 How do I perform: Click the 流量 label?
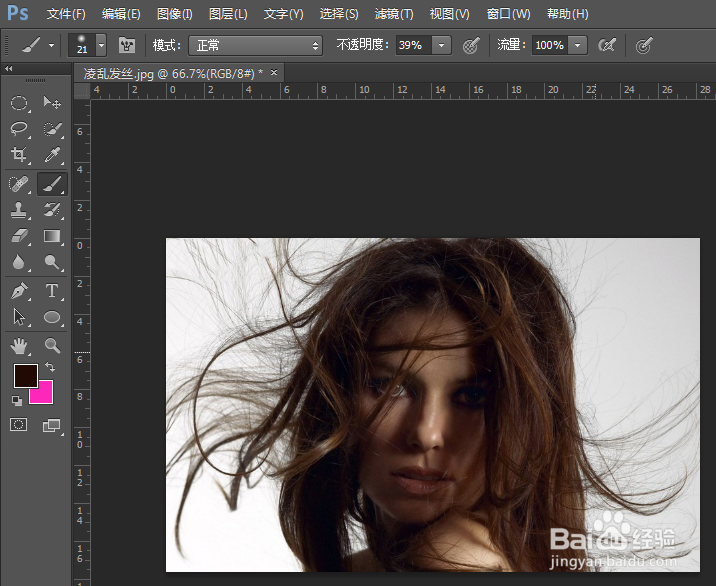coord(511,45)
